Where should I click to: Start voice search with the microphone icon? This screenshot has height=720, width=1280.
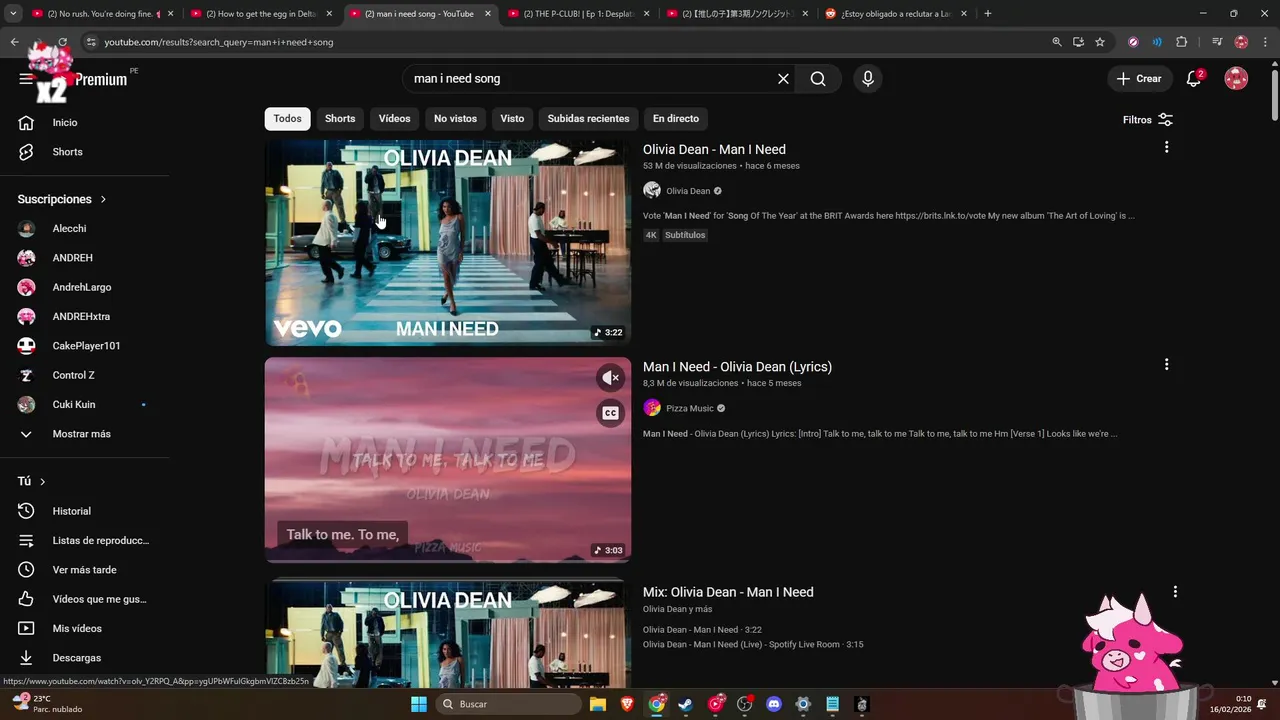(x=867, y=79)
